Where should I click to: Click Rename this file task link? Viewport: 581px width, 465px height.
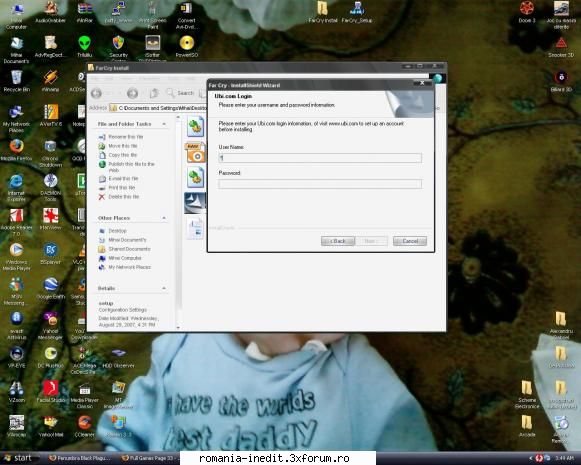126,137
